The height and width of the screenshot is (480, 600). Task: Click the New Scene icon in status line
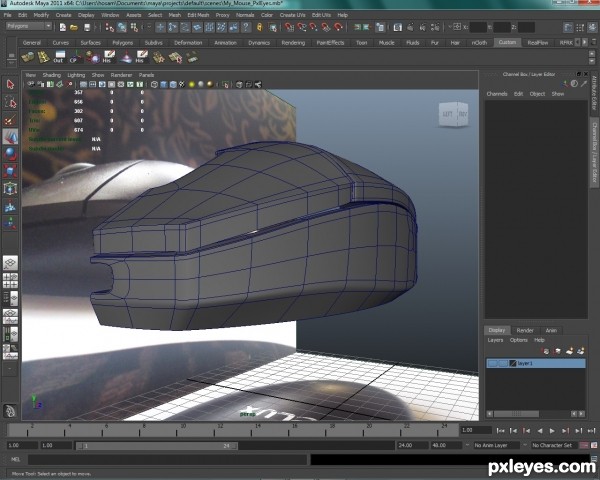[x=62, y=27]
